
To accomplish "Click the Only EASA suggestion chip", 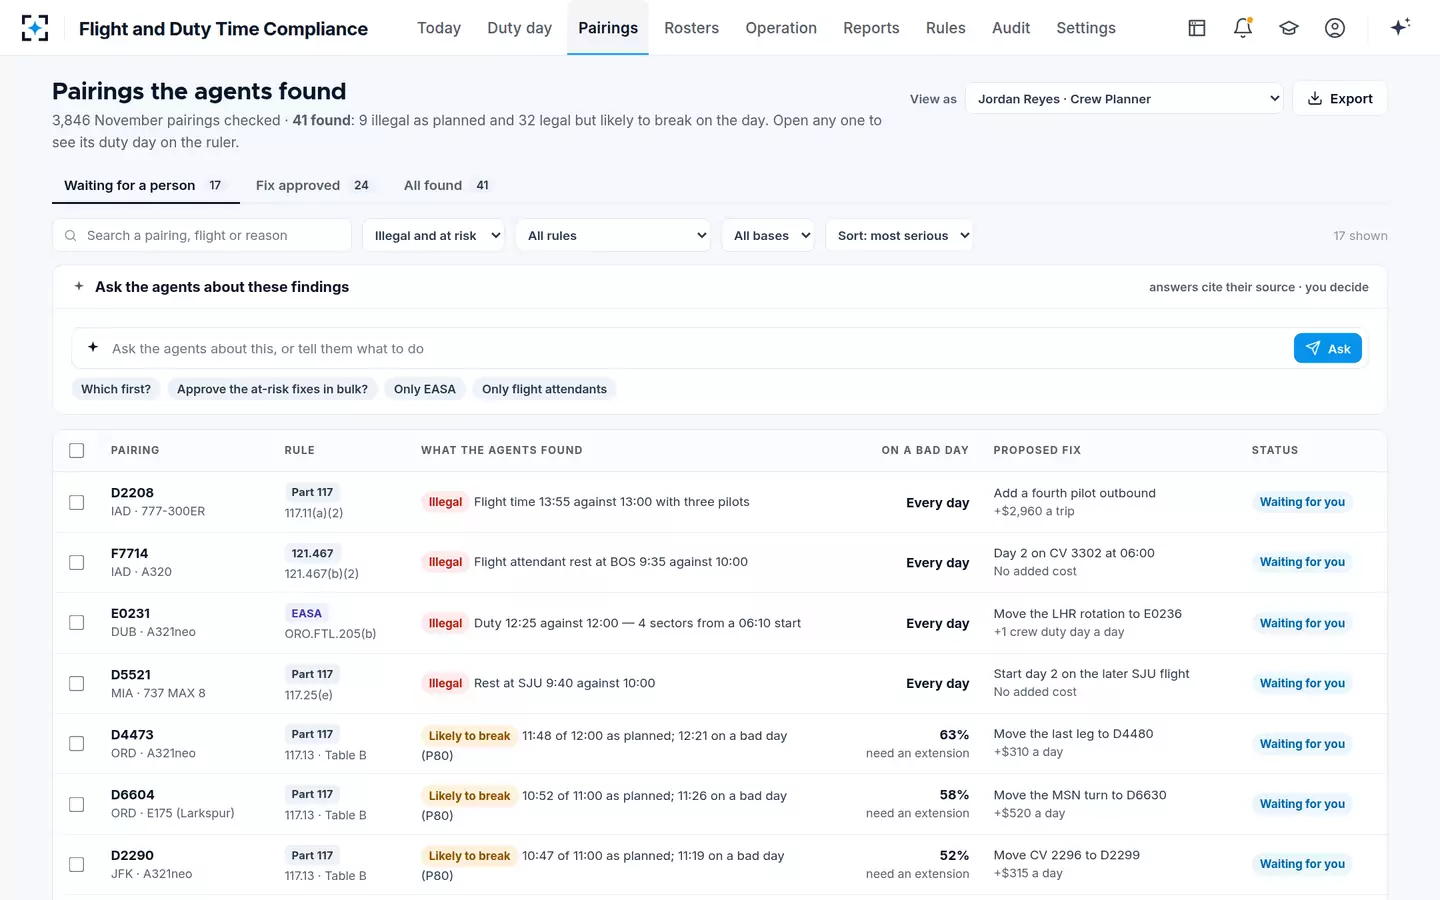I will click(425, 389).
